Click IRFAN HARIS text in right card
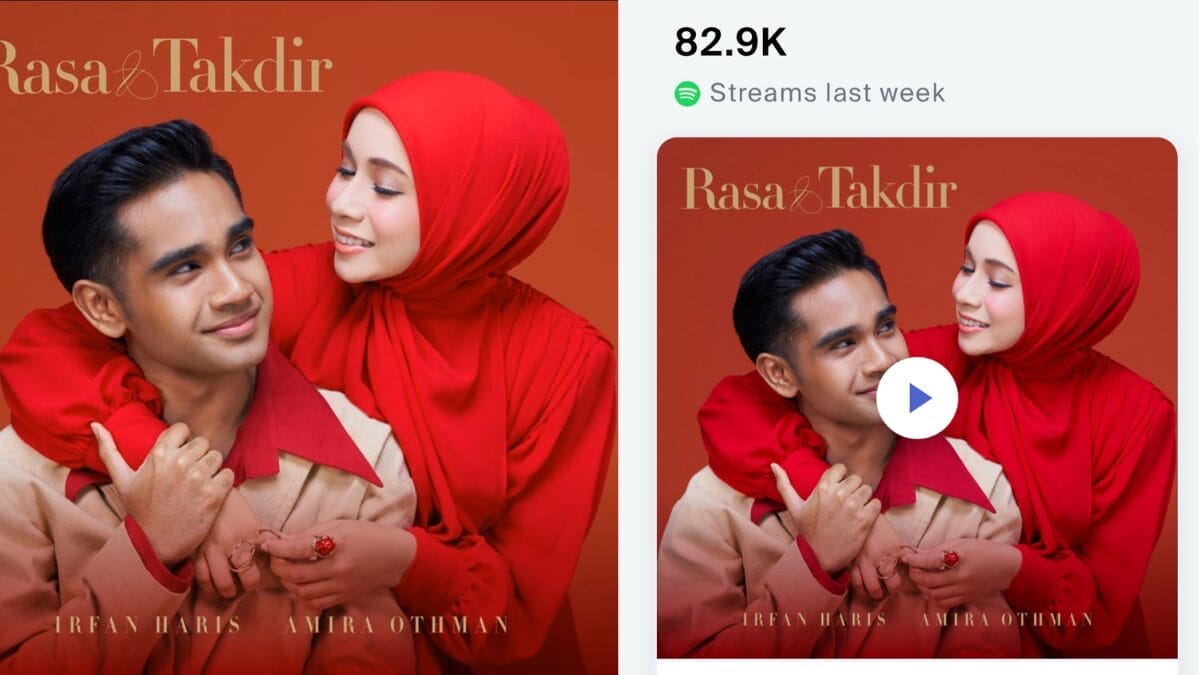Screen dimensions: 1200x675 point(814,620)
